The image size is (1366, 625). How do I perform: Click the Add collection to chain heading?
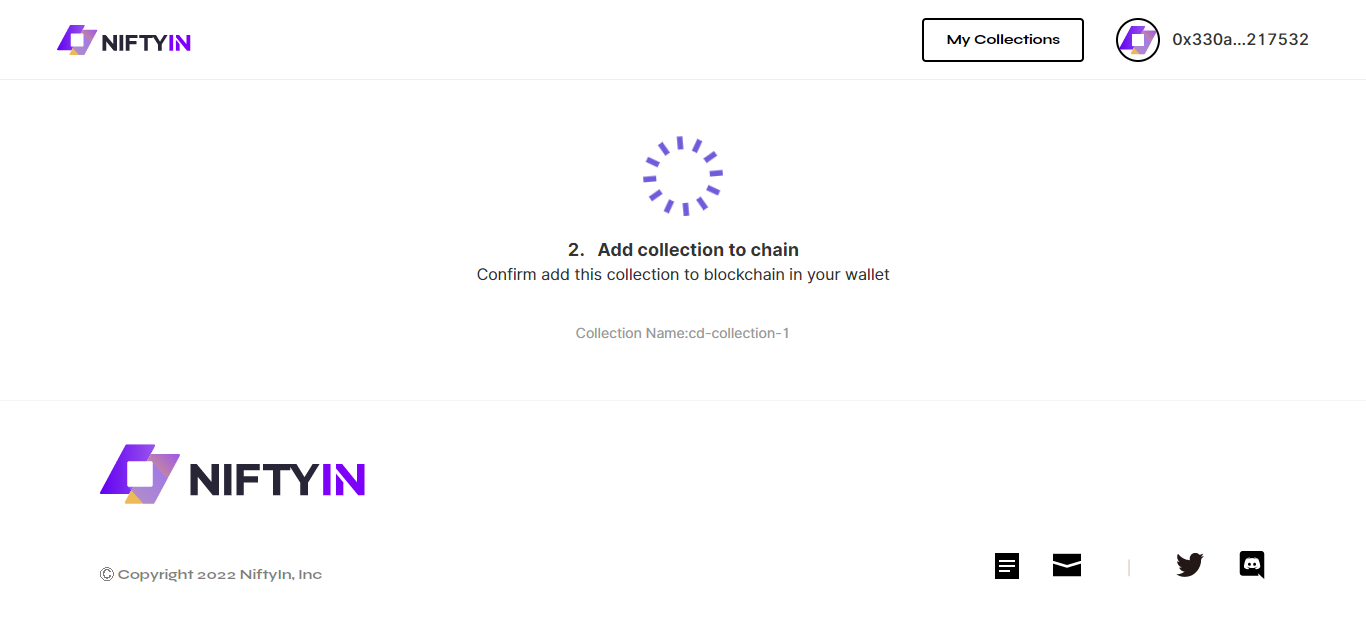coord(698,250)
